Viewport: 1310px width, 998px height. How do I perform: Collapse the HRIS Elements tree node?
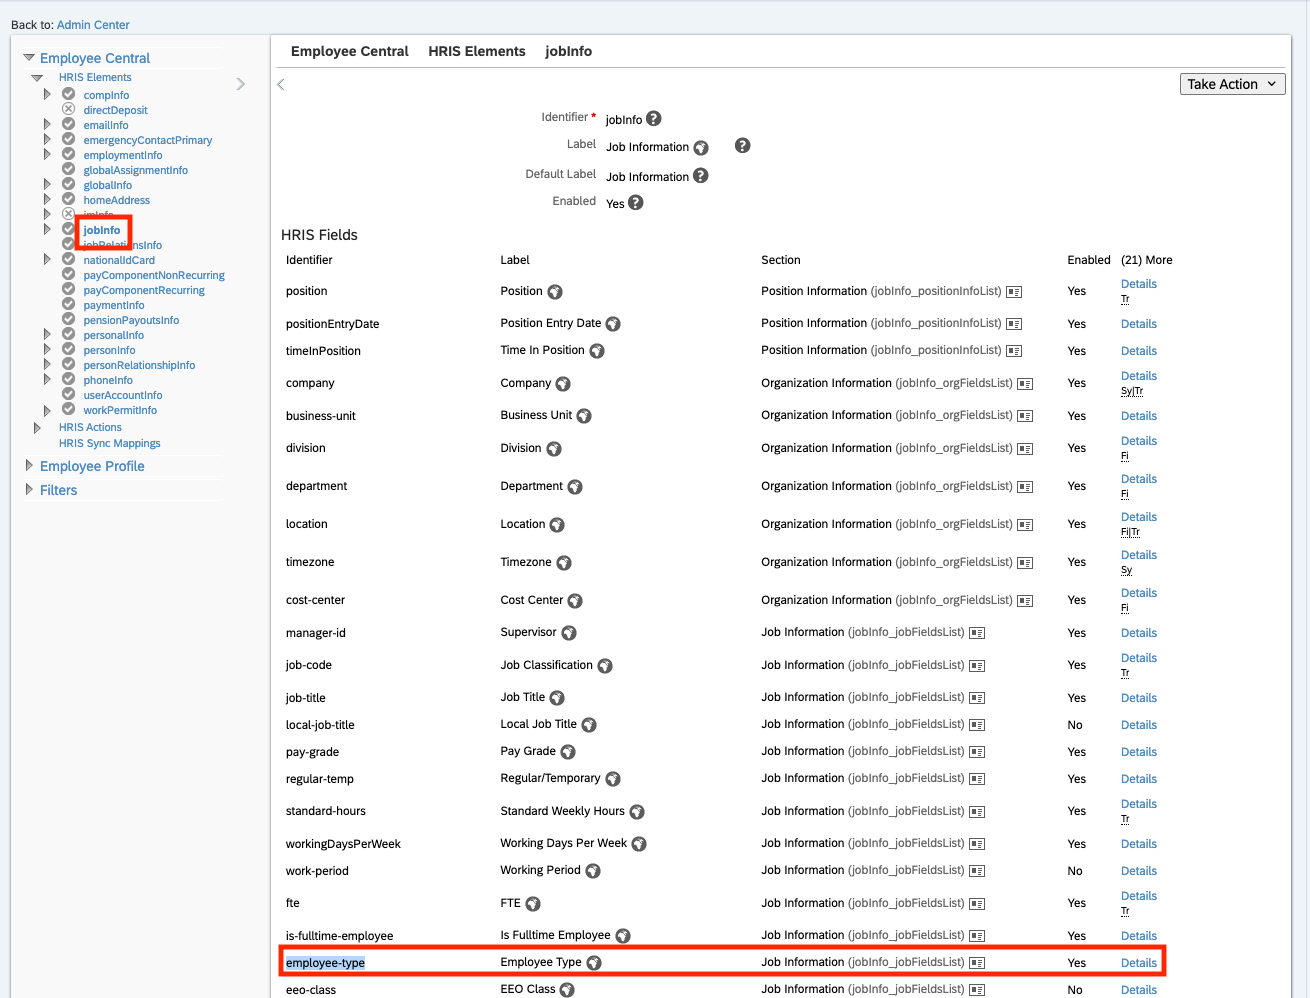[37, 77]
